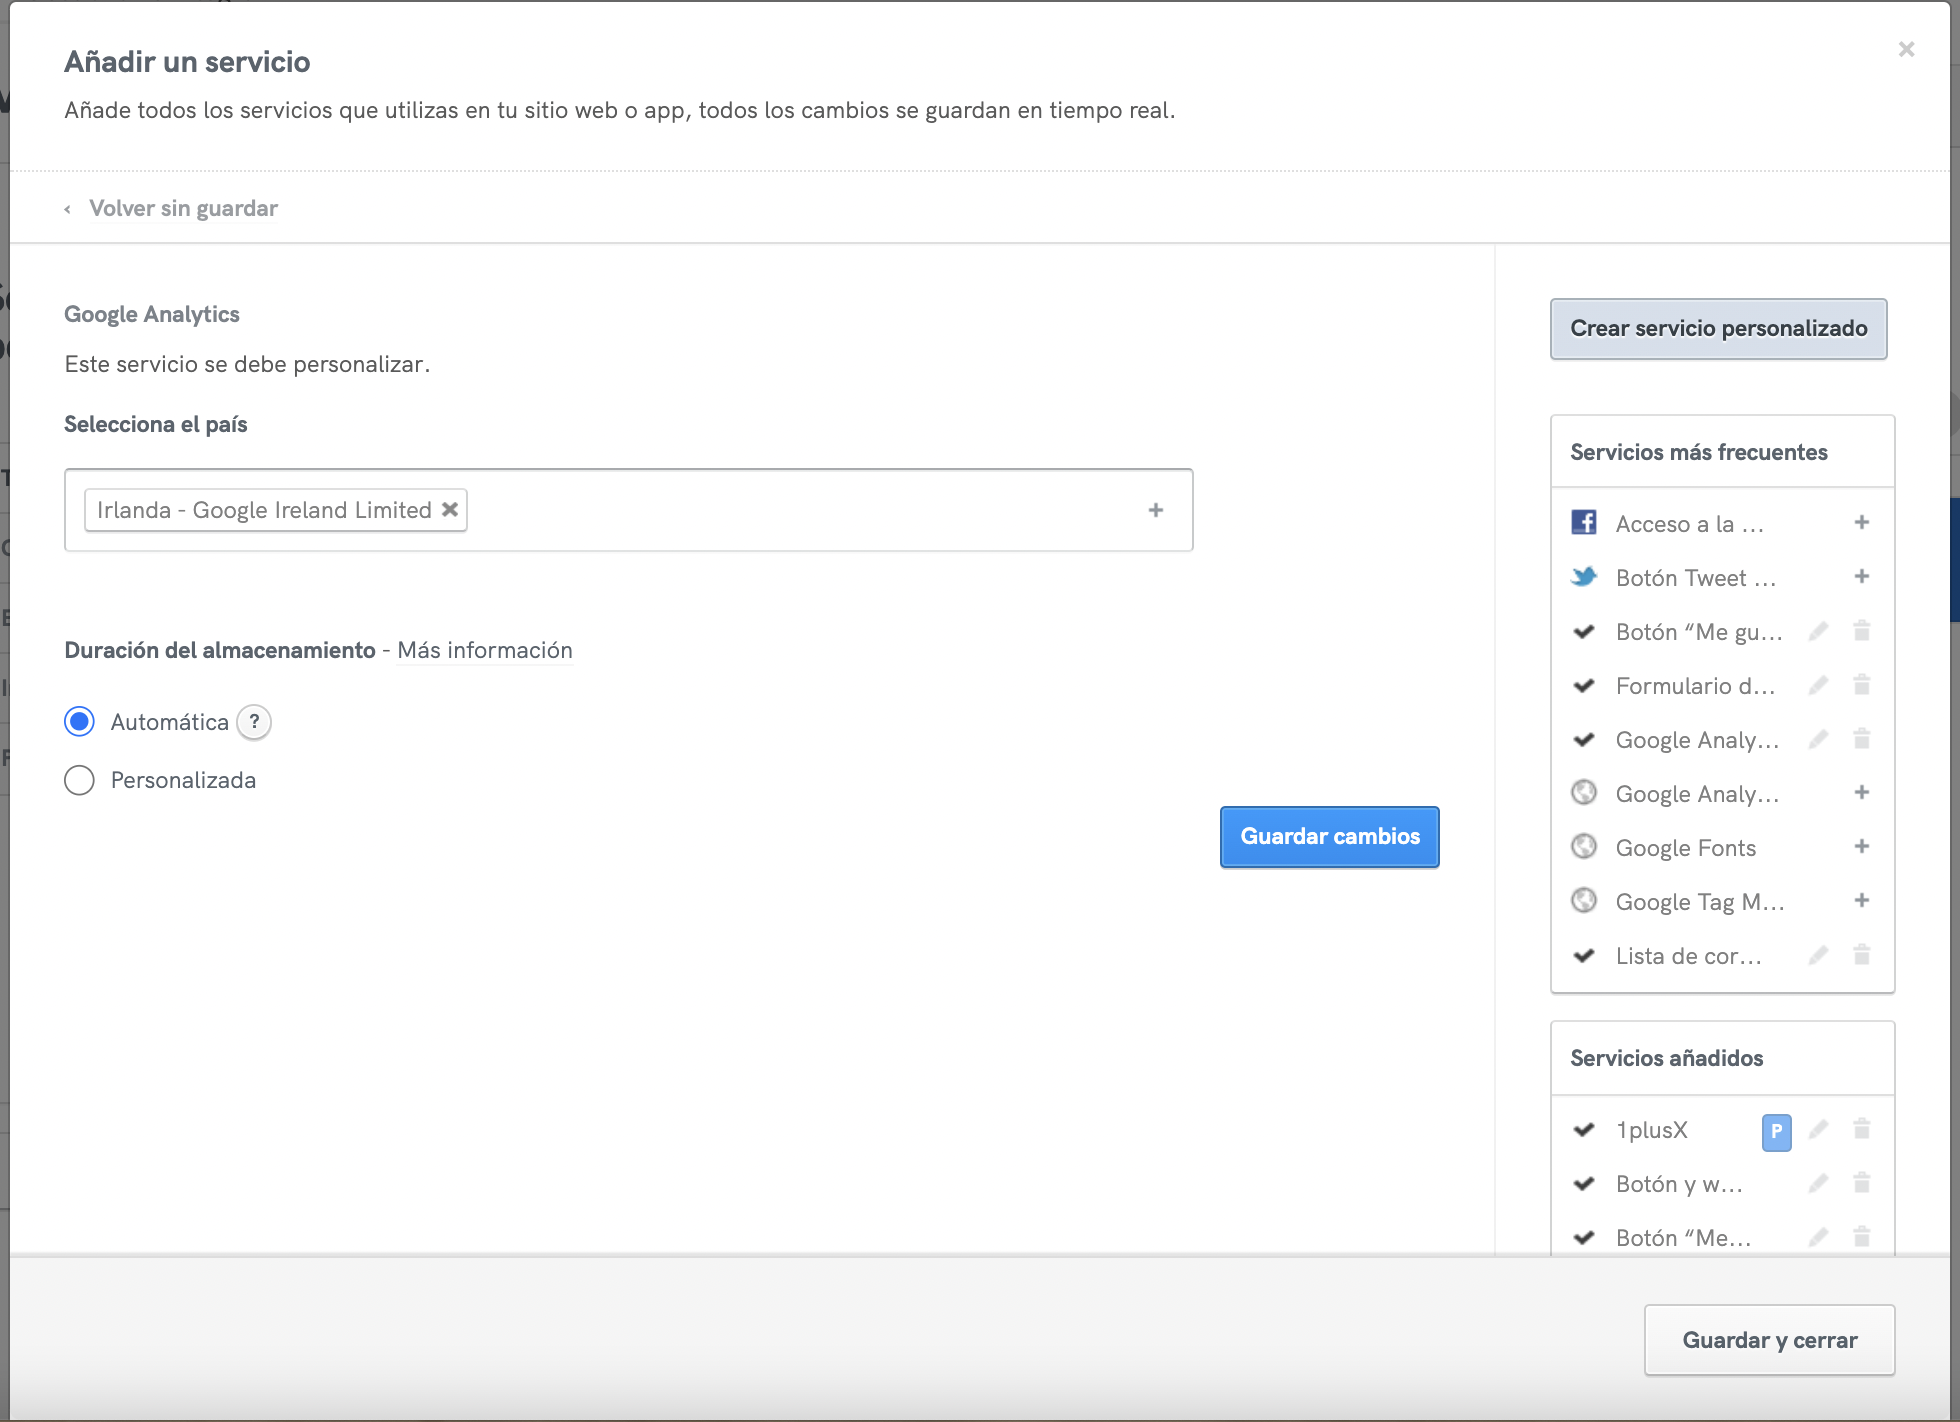Image resolution: width=1960 pixels, height=1422 pixels.
Task: Select the Personalizada storage duration option
Action: pos(80,780)
